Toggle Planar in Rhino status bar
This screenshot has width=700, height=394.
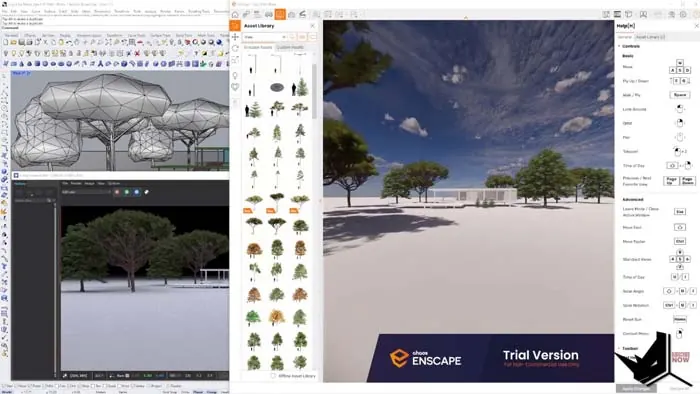coord(198,392)
